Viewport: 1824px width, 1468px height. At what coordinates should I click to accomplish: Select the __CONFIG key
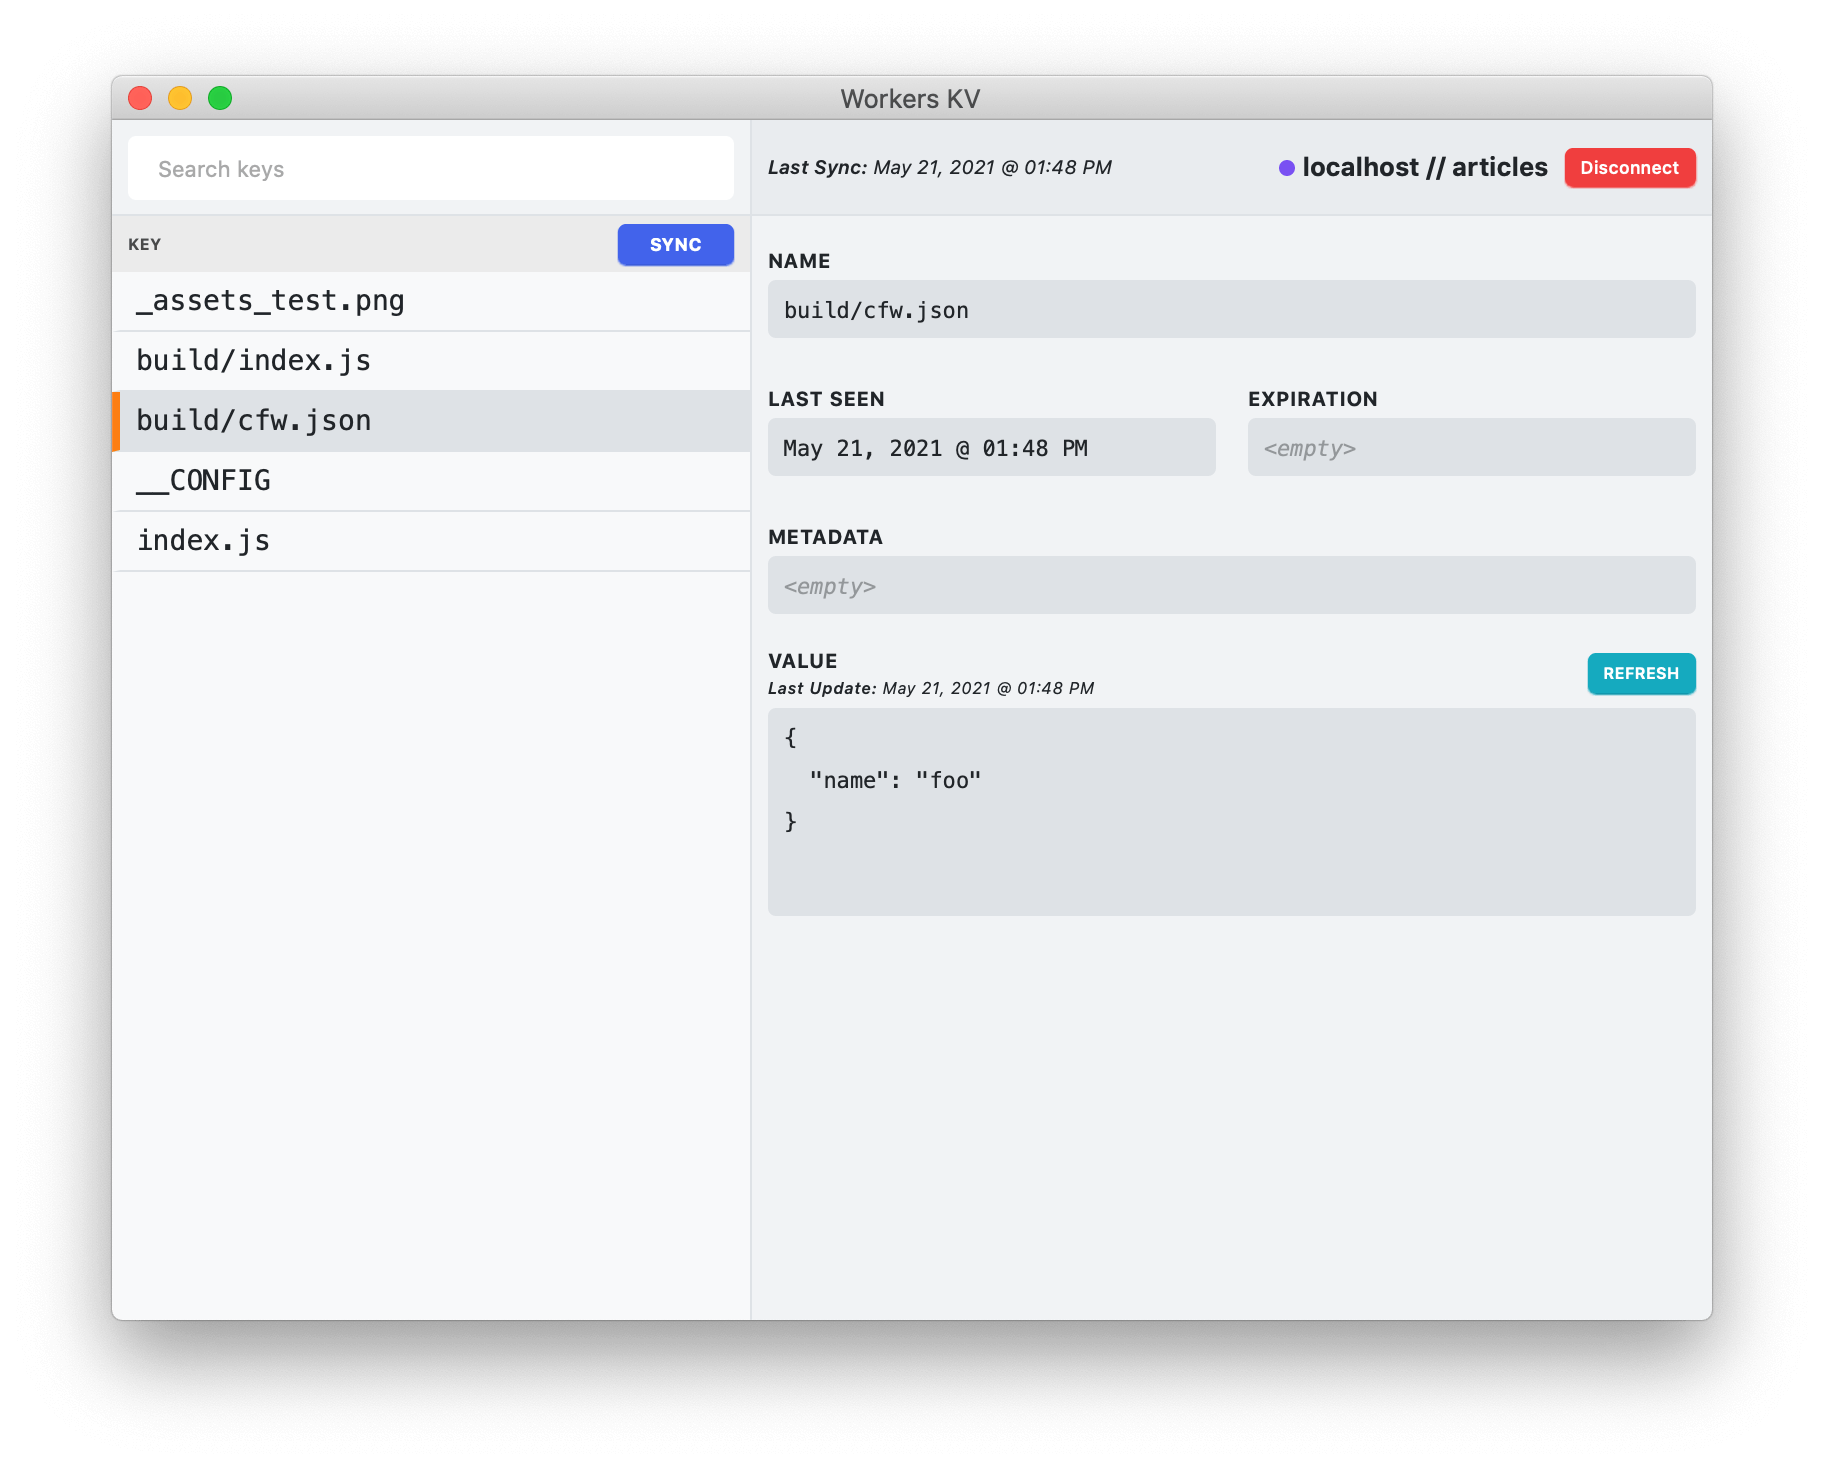tap(432, 481)
